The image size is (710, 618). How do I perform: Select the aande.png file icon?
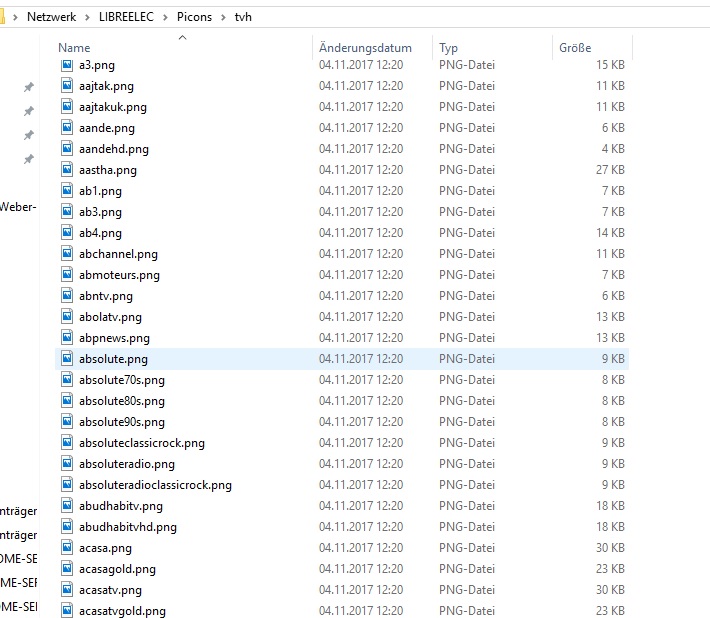click(67, 128)
